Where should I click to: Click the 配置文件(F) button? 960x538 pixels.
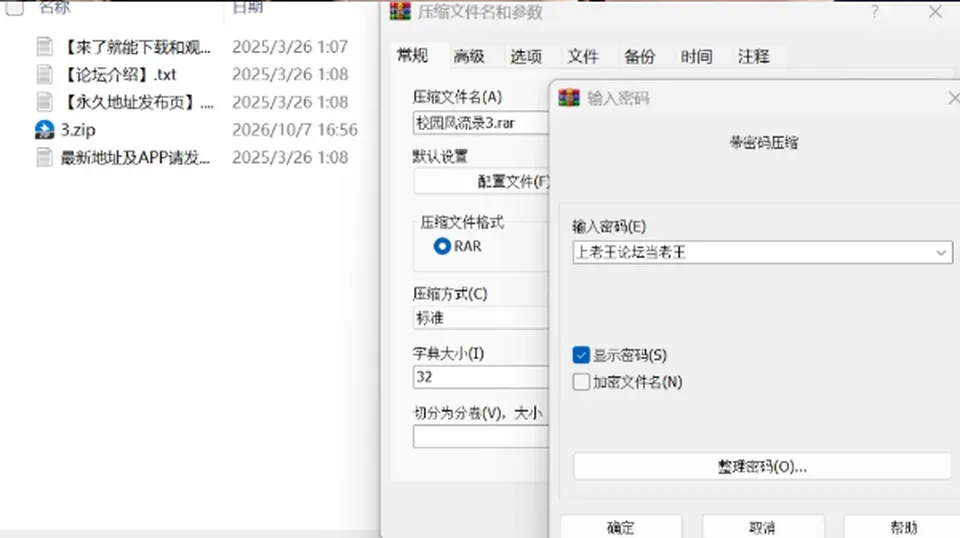coord(481,181)
